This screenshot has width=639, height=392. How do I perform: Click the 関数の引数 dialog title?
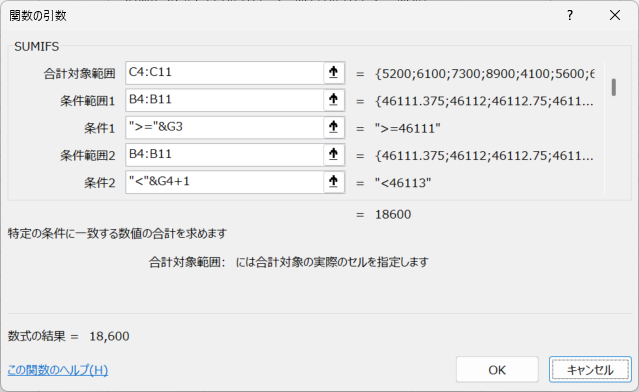(38, 16)
